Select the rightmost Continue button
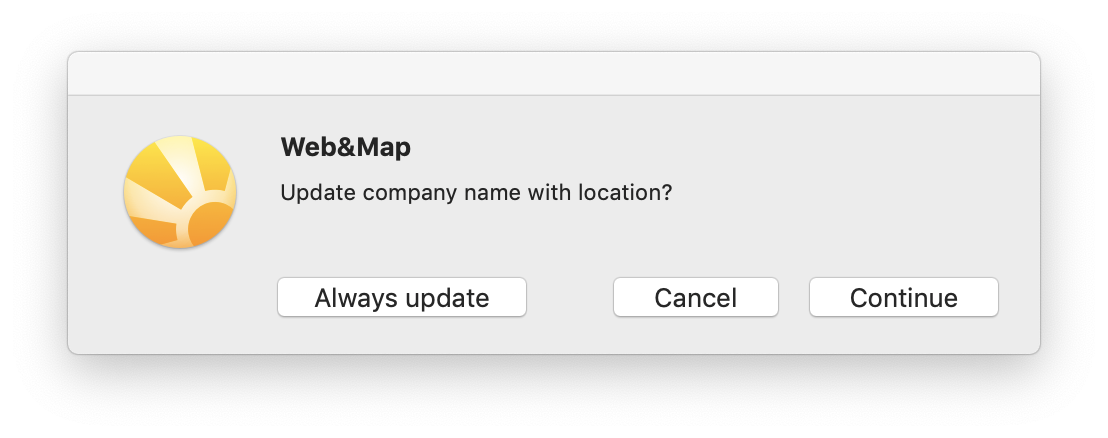Image resolution: width=1108 pixels, height=438 pixels. click(x=903, y=297)
